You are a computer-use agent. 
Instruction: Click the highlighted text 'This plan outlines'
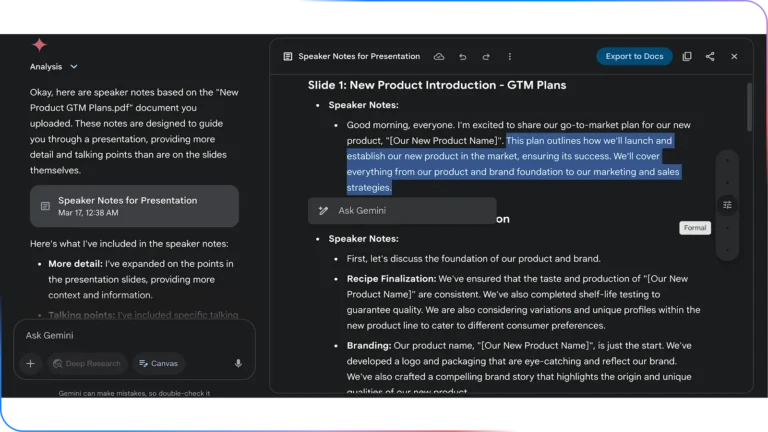543,141
